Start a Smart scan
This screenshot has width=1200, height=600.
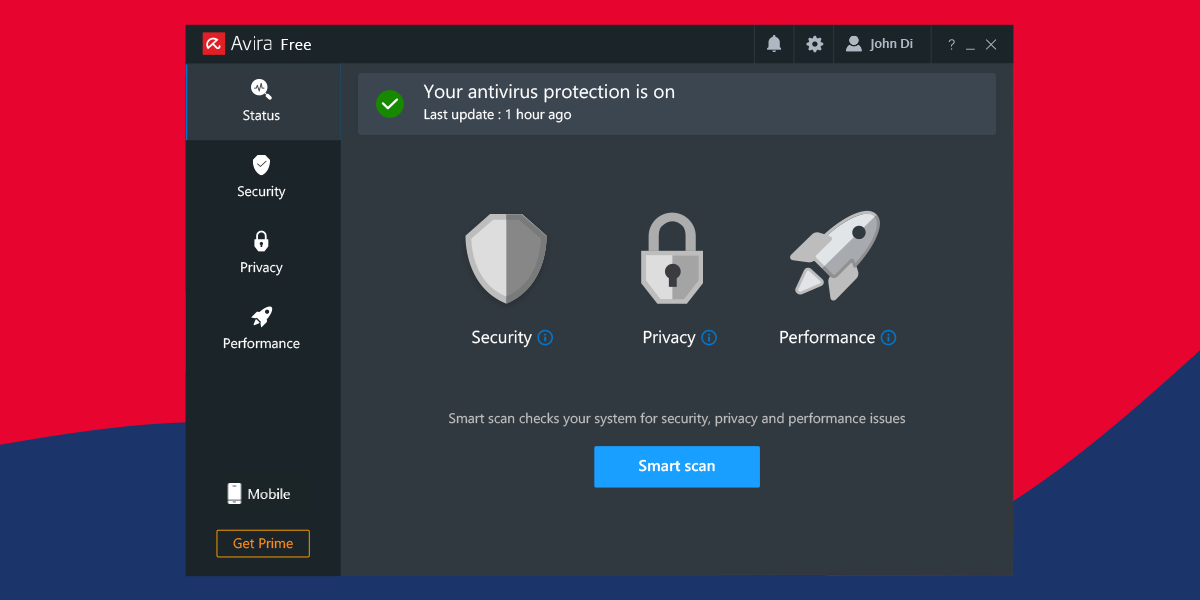pyautogui.click(x=677, y=466)
